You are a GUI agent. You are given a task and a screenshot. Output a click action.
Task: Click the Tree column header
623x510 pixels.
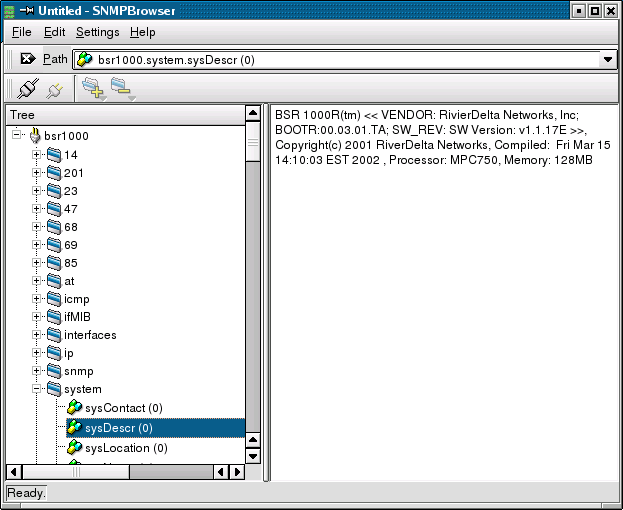(126, 115)
